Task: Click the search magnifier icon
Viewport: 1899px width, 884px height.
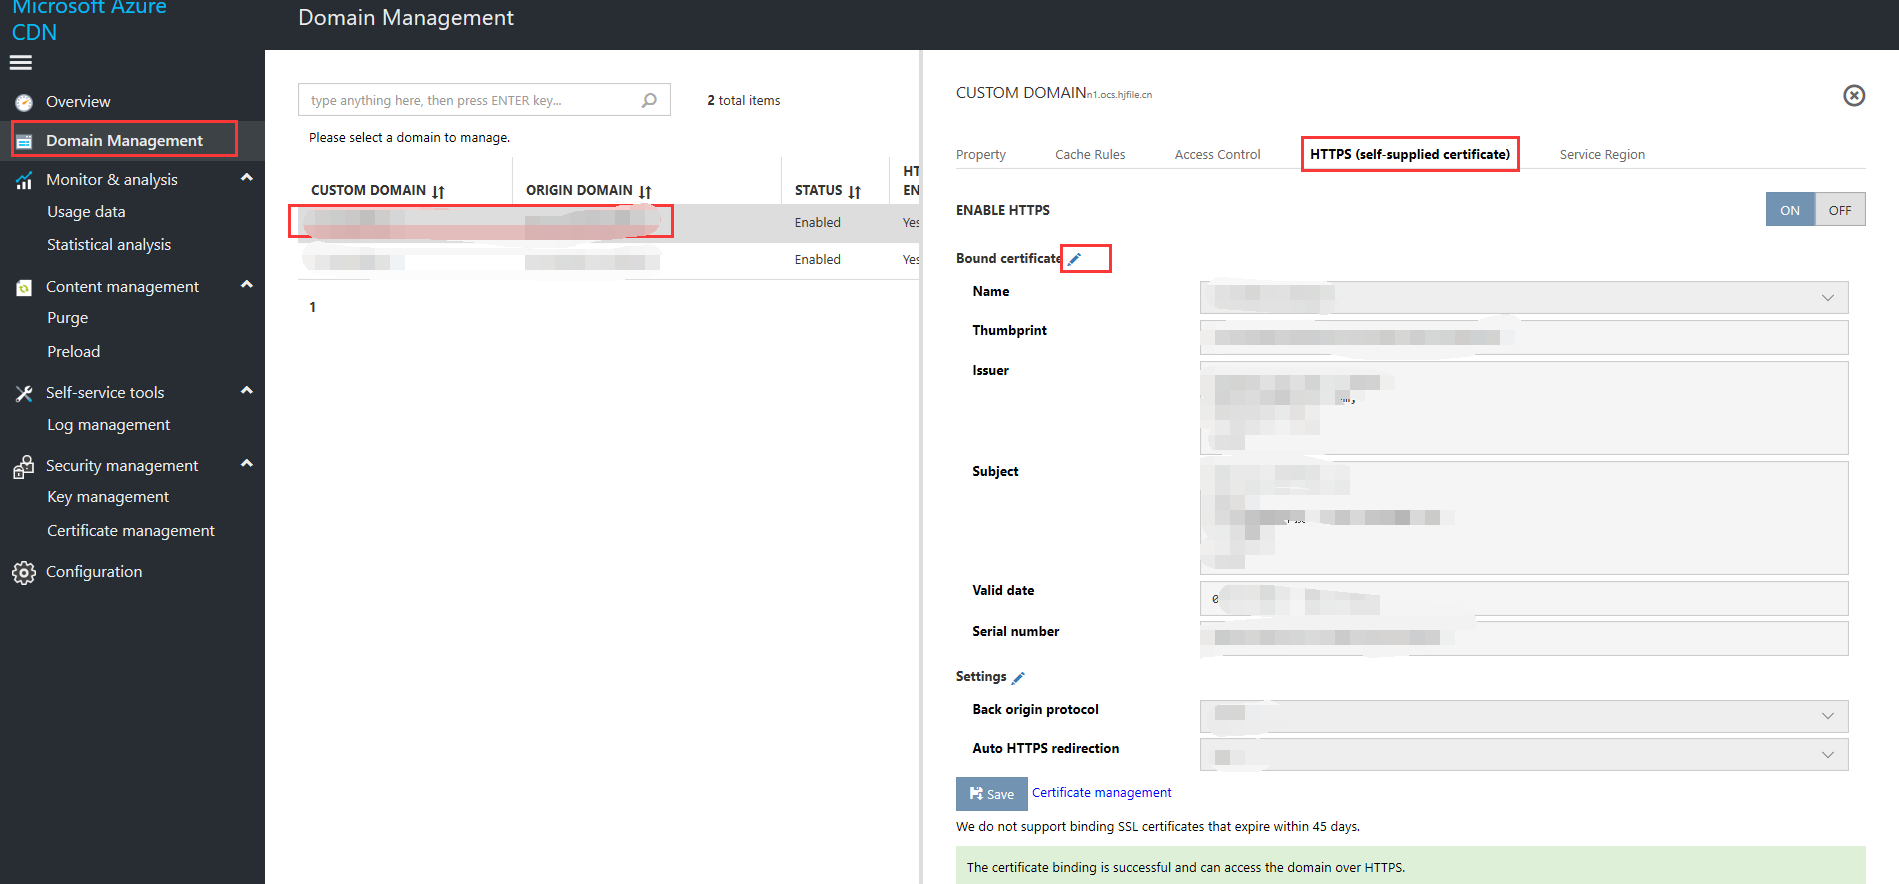Action: point(649,100)
